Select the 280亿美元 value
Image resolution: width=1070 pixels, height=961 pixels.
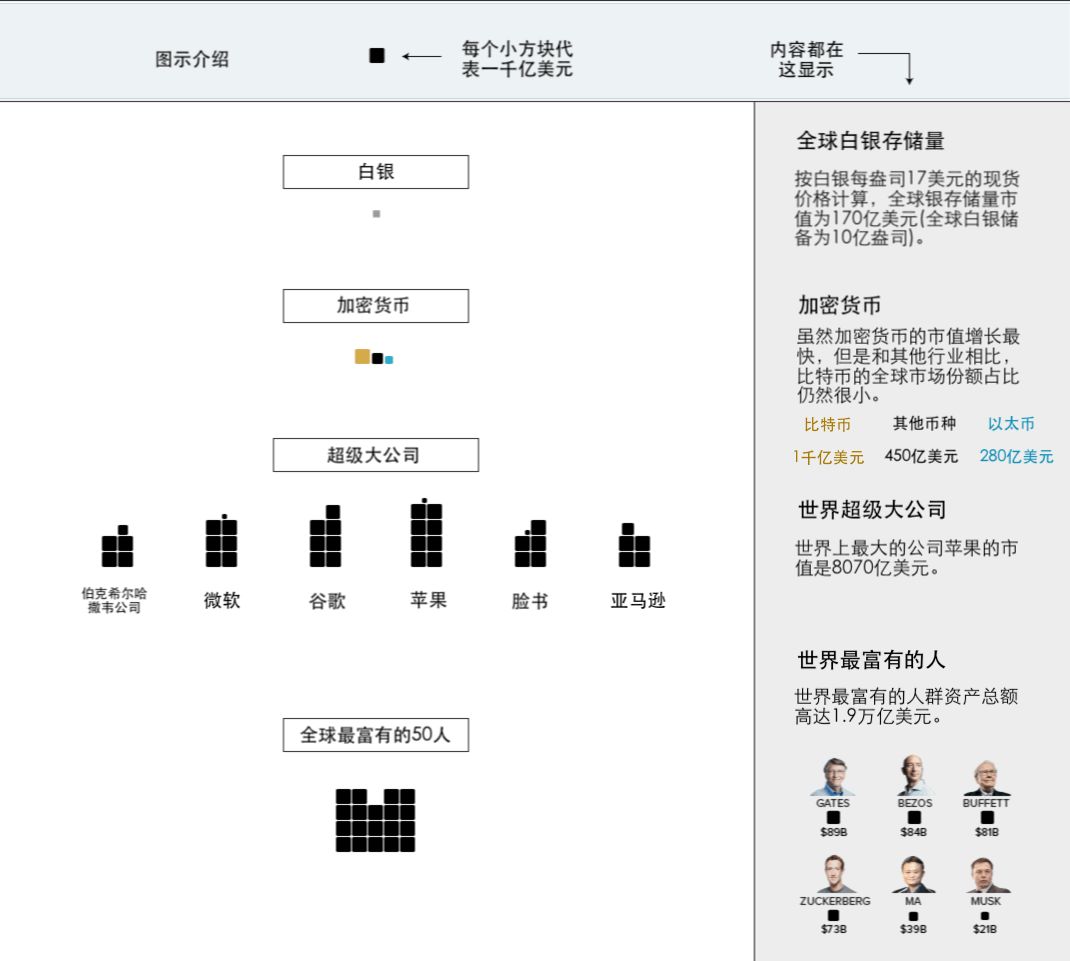tap(1017, 456)
